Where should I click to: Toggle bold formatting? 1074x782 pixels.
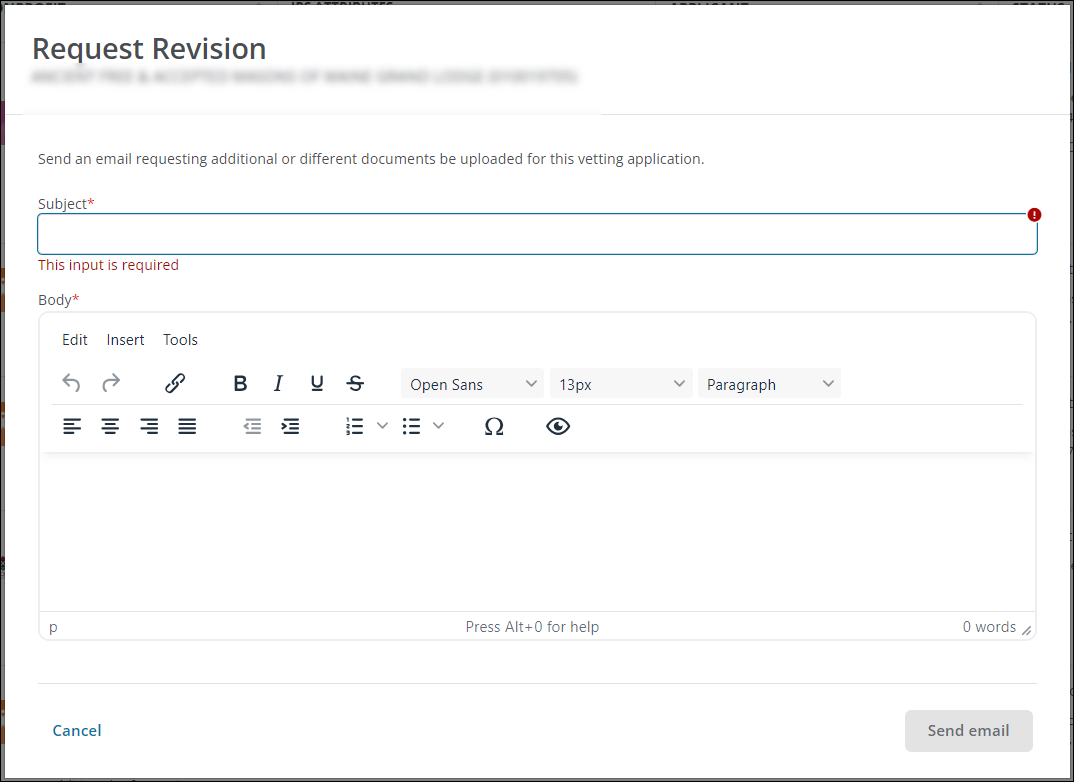[240, 384]
